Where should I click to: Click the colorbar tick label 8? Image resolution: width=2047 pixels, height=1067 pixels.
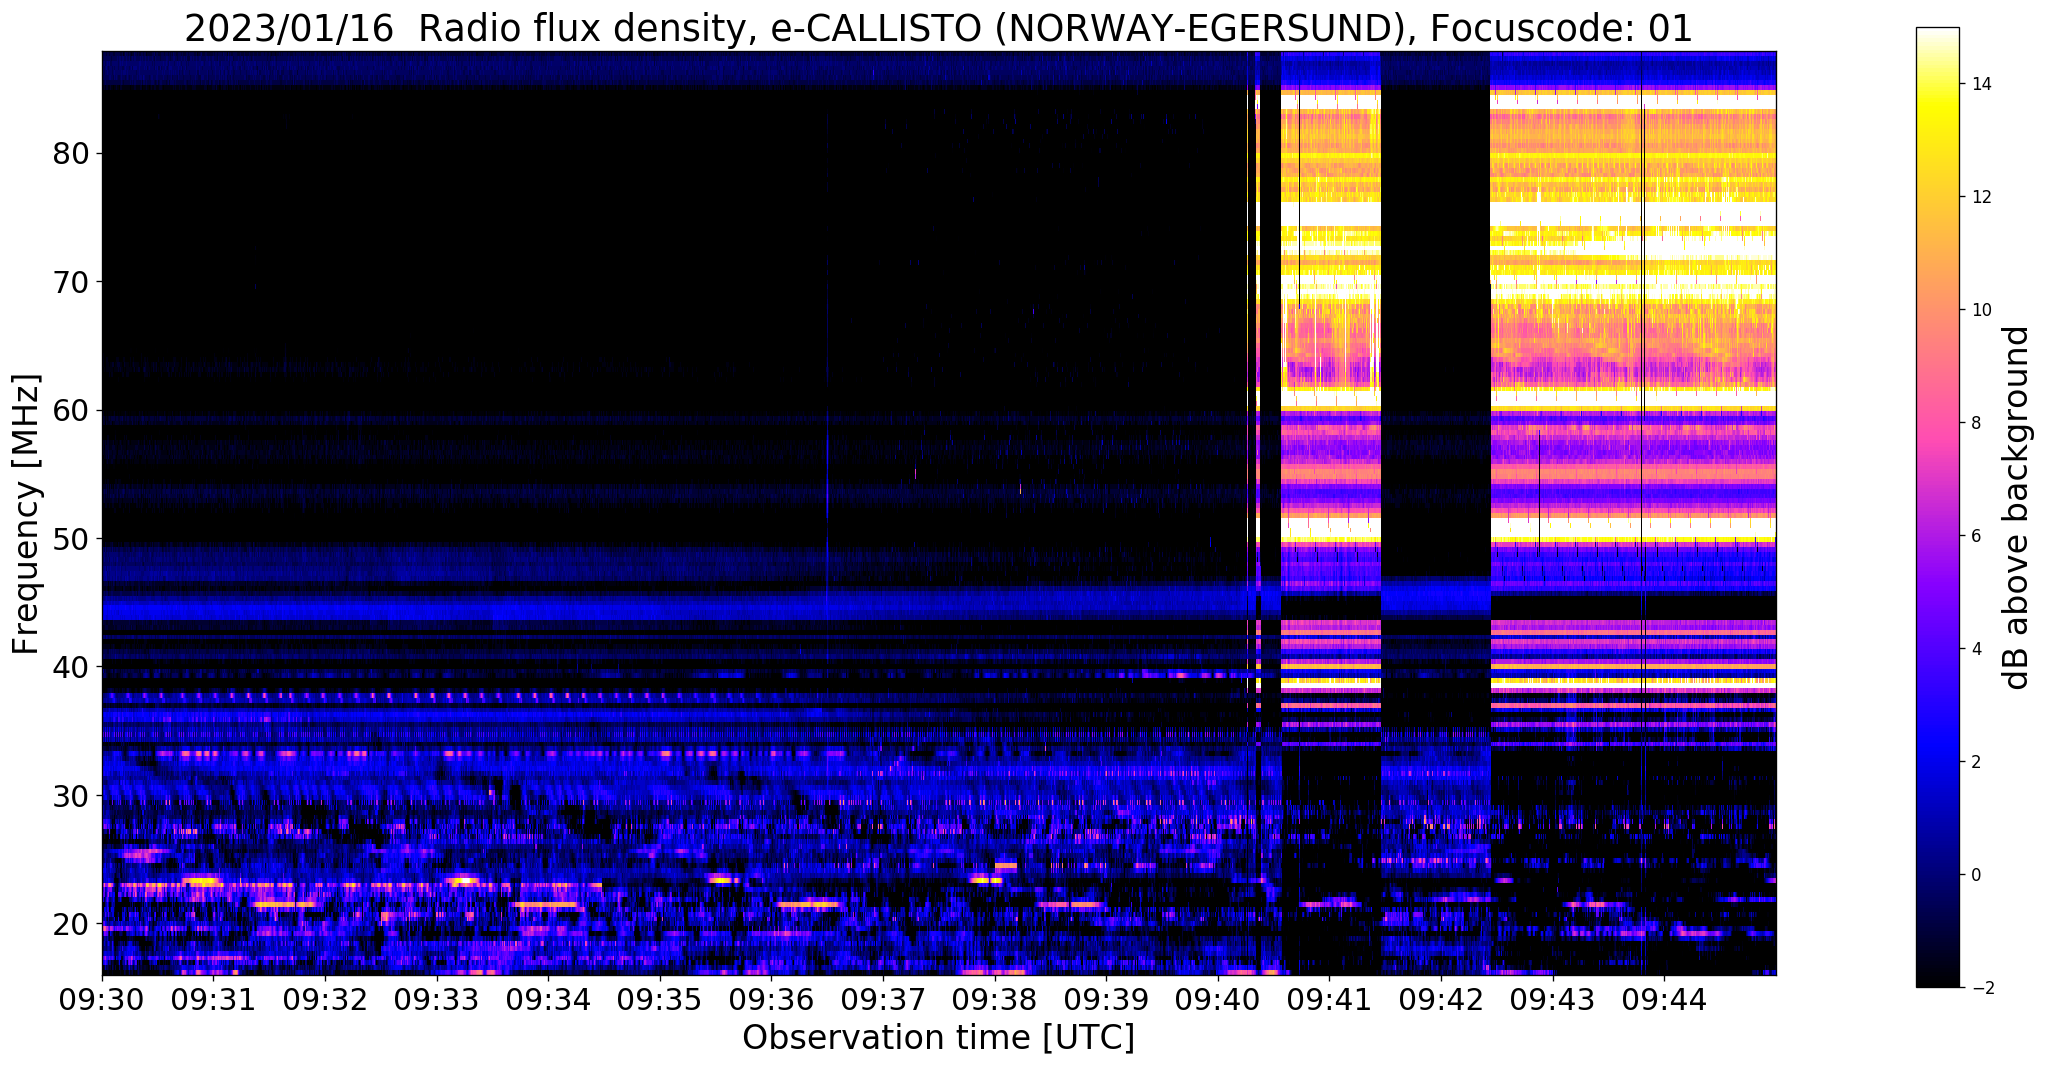click(x=1976, y=423)
